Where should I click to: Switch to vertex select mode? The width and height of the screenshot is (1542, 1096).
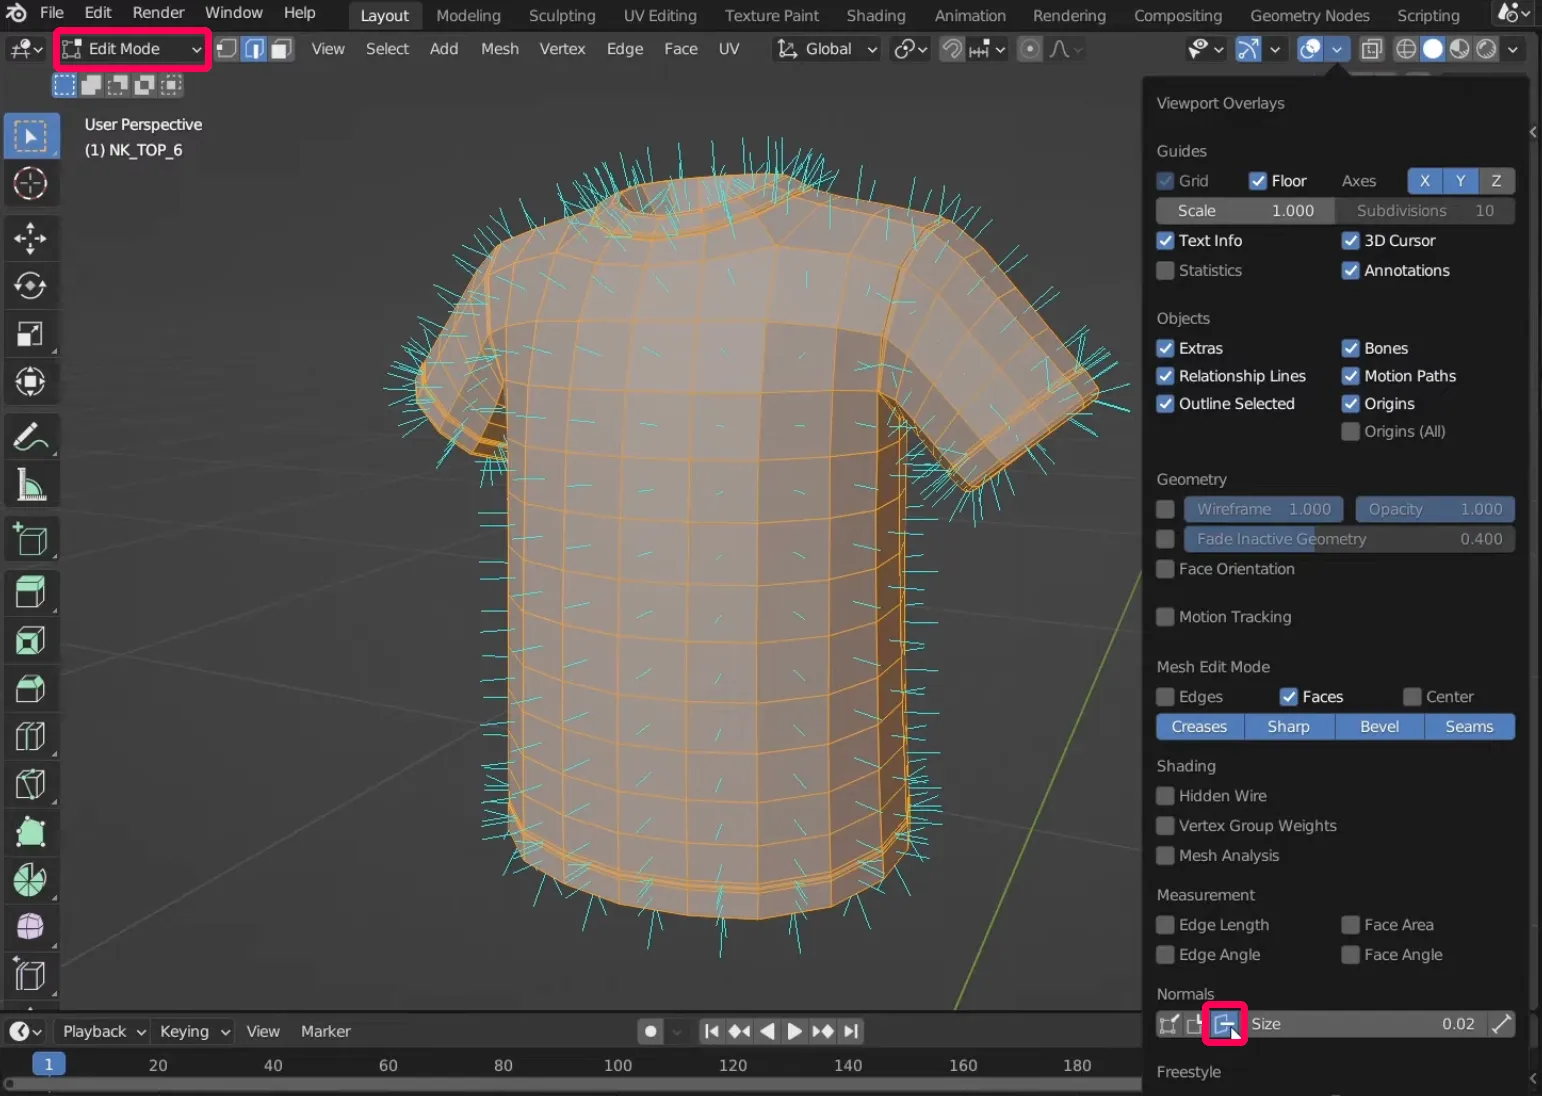(227, 49)
